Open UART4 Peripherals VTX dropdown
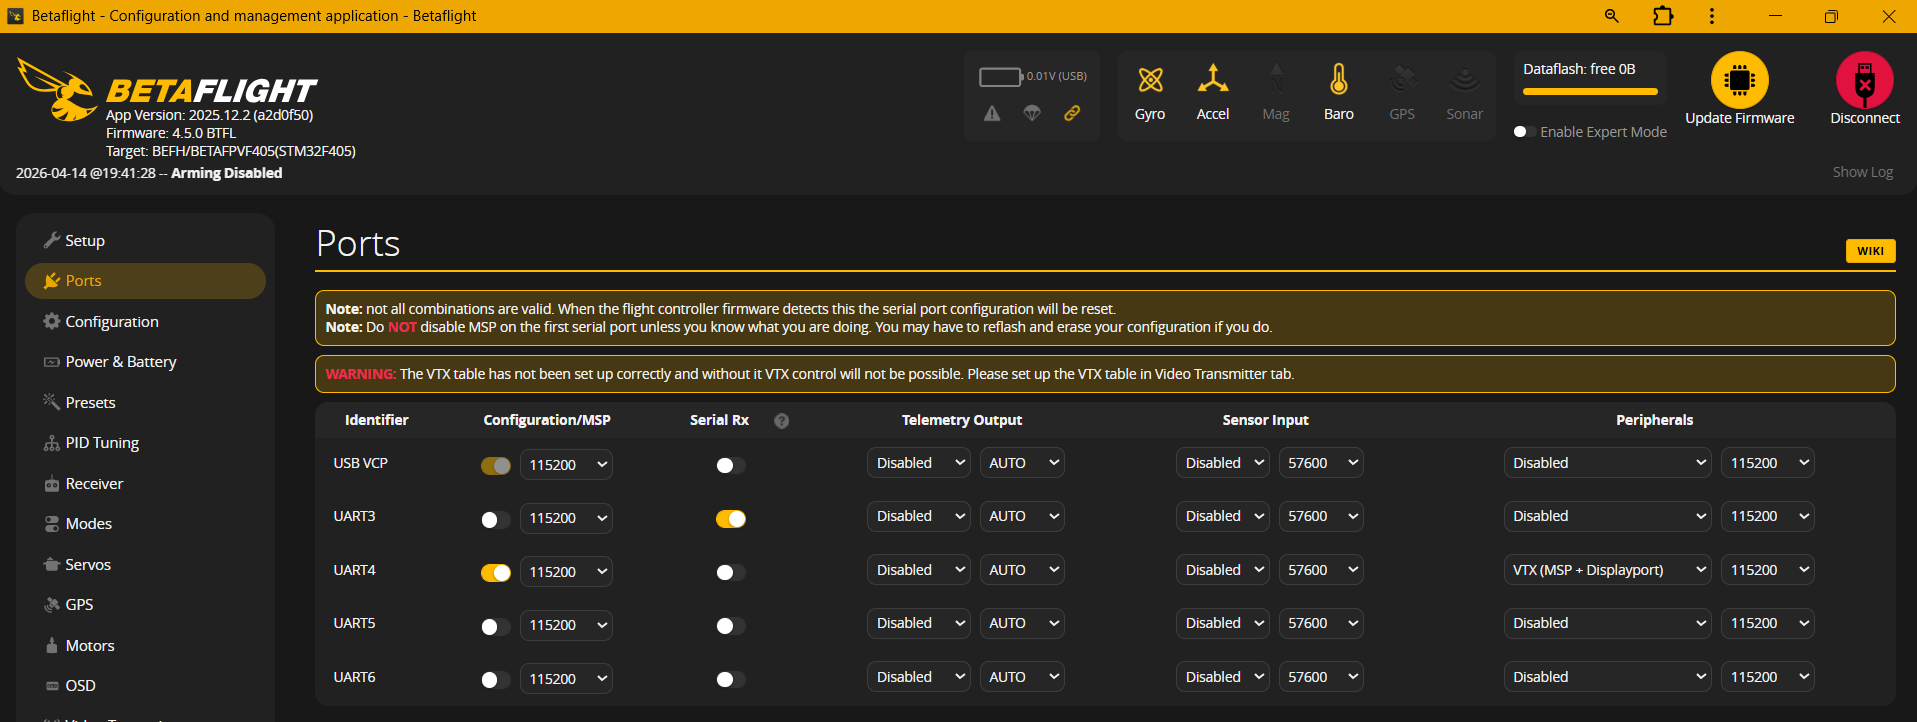This screenshot has width=1917, height=722. tap(1608, 570)
